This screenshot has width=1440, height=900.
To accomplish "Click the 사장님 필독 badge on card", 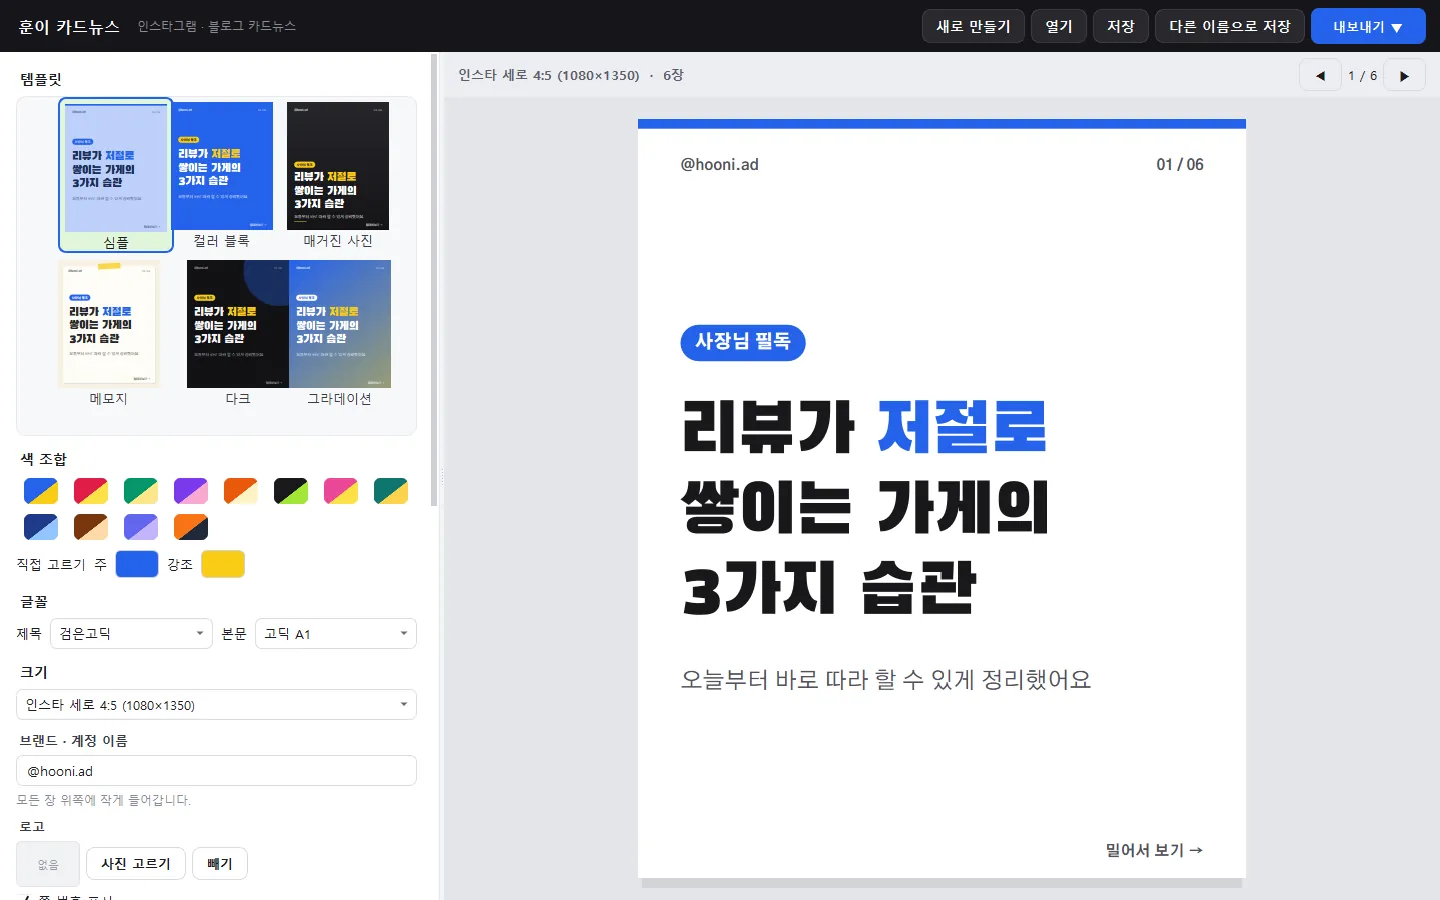I will click(743, 342).
